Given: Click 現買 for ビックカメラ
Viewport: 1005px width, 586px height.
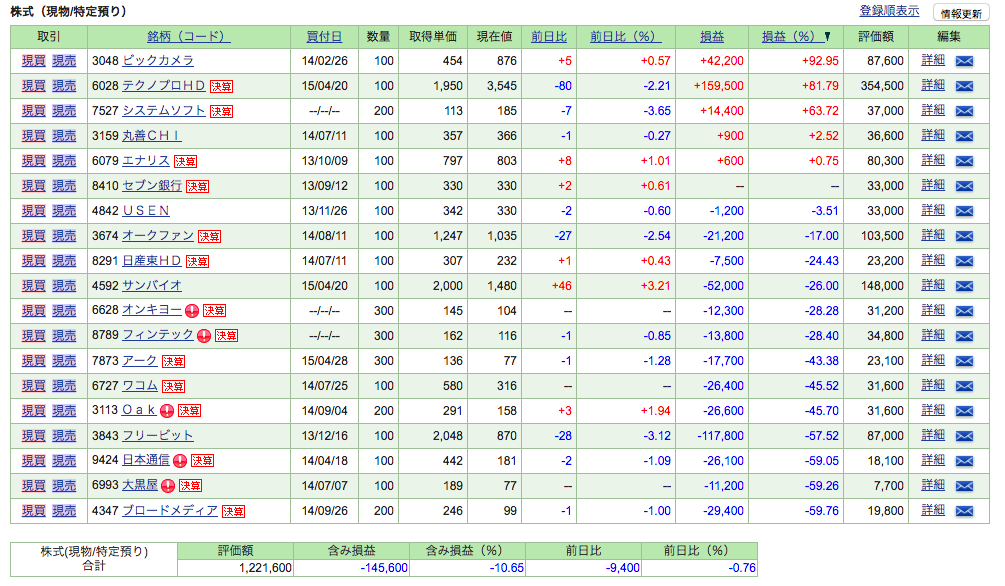Looking at the screenshot, I should click(x=33, y=61).
